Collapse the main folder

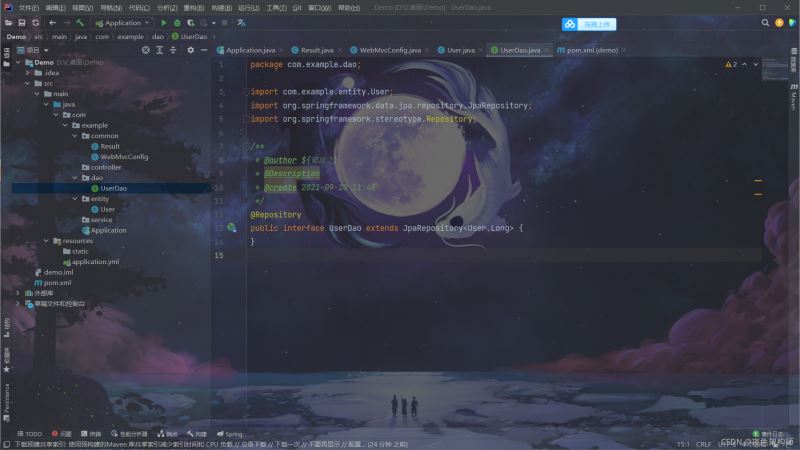click(x=37, y=94)
